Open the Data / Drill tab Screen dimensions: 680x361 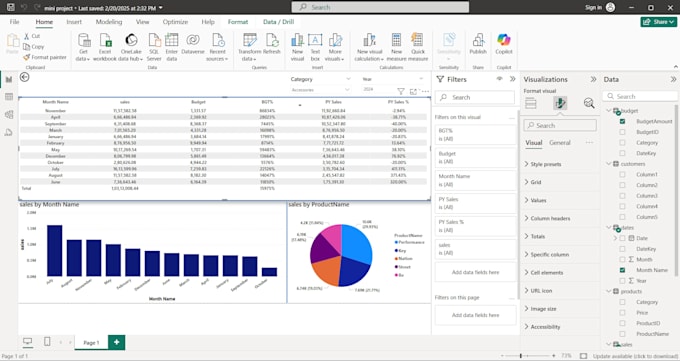tap(278, 22)
